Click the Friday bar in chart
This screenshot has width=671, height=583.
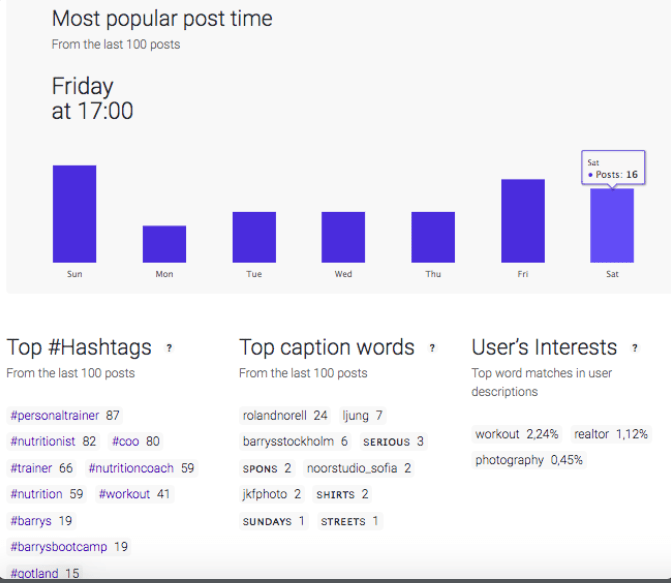(x=523, y=221)
